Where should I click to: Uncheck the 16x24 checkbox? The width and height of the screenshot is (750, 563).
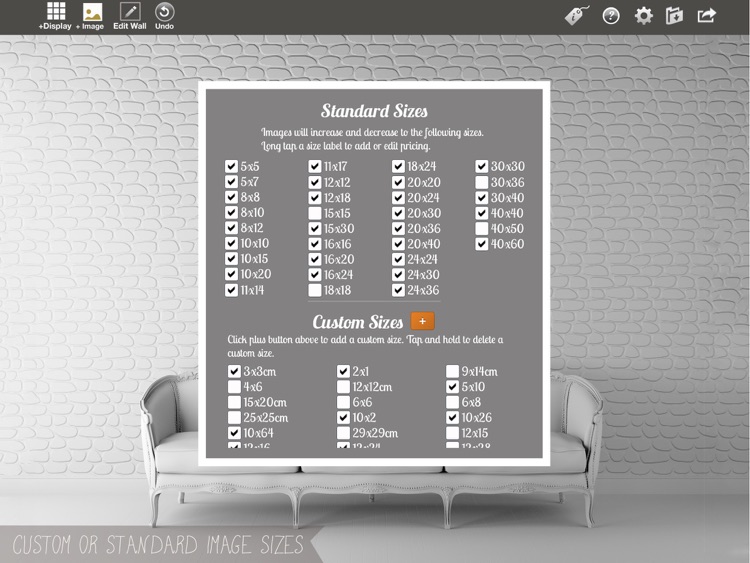[315, 275]
